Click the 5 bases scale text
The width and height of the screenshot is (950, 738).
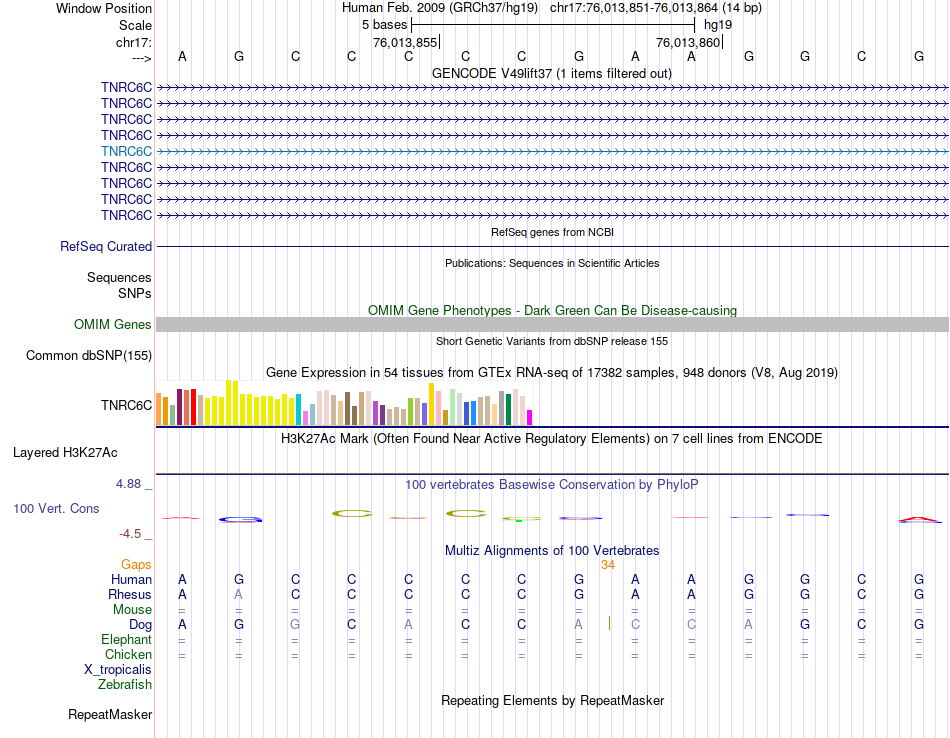click(x=385, y=25)
